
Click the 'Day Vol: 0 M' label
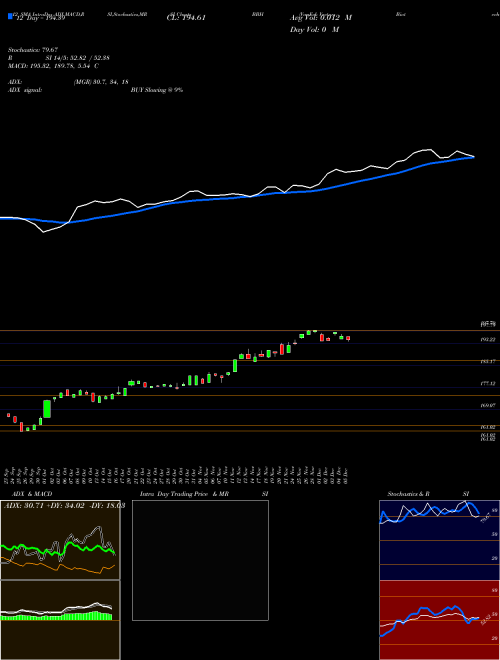tap(314, 30)
